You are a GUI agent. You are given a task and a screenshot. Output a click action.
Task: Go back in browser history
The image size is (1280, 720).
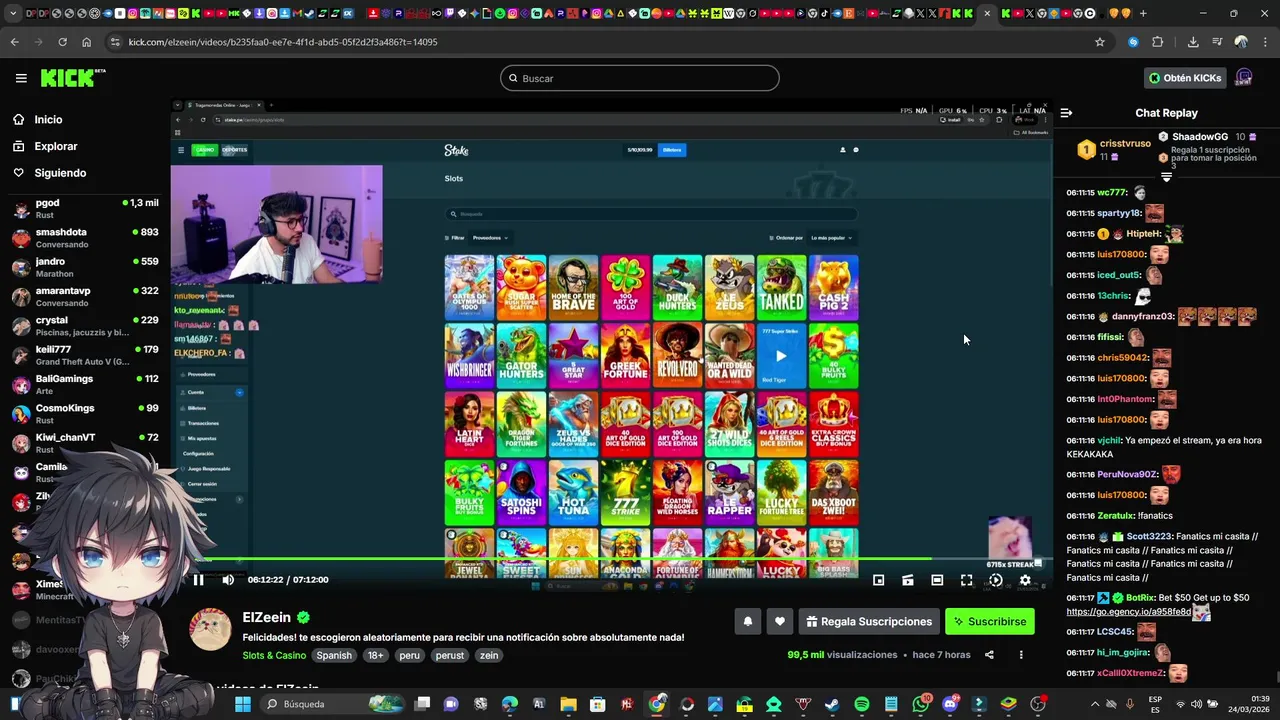15,42
